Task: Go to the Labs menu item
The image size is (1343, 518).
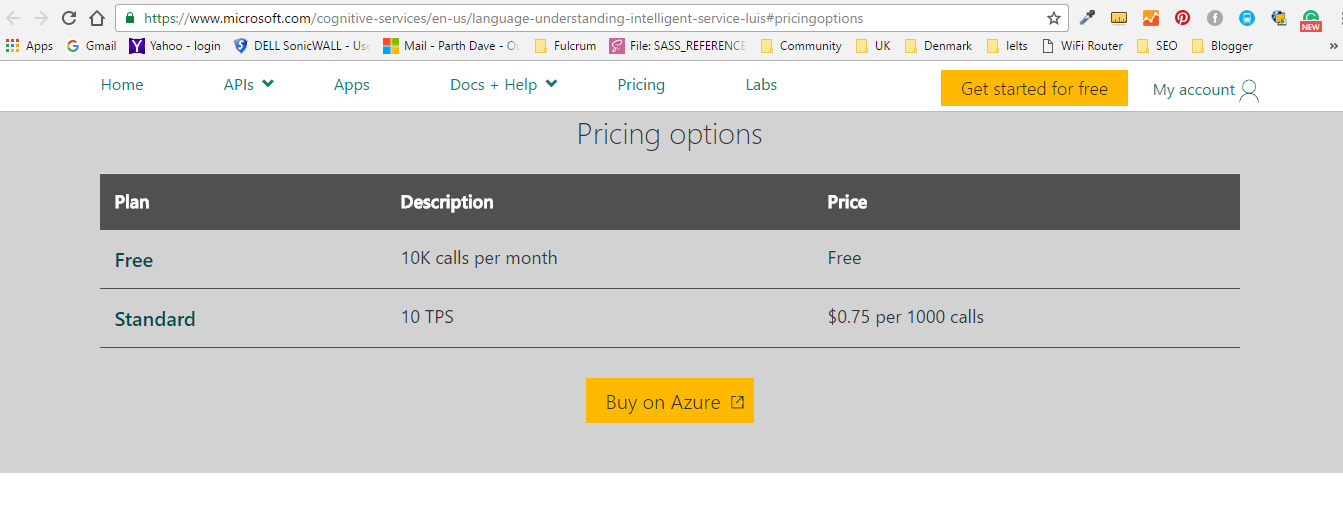Action: click(761, 85)
